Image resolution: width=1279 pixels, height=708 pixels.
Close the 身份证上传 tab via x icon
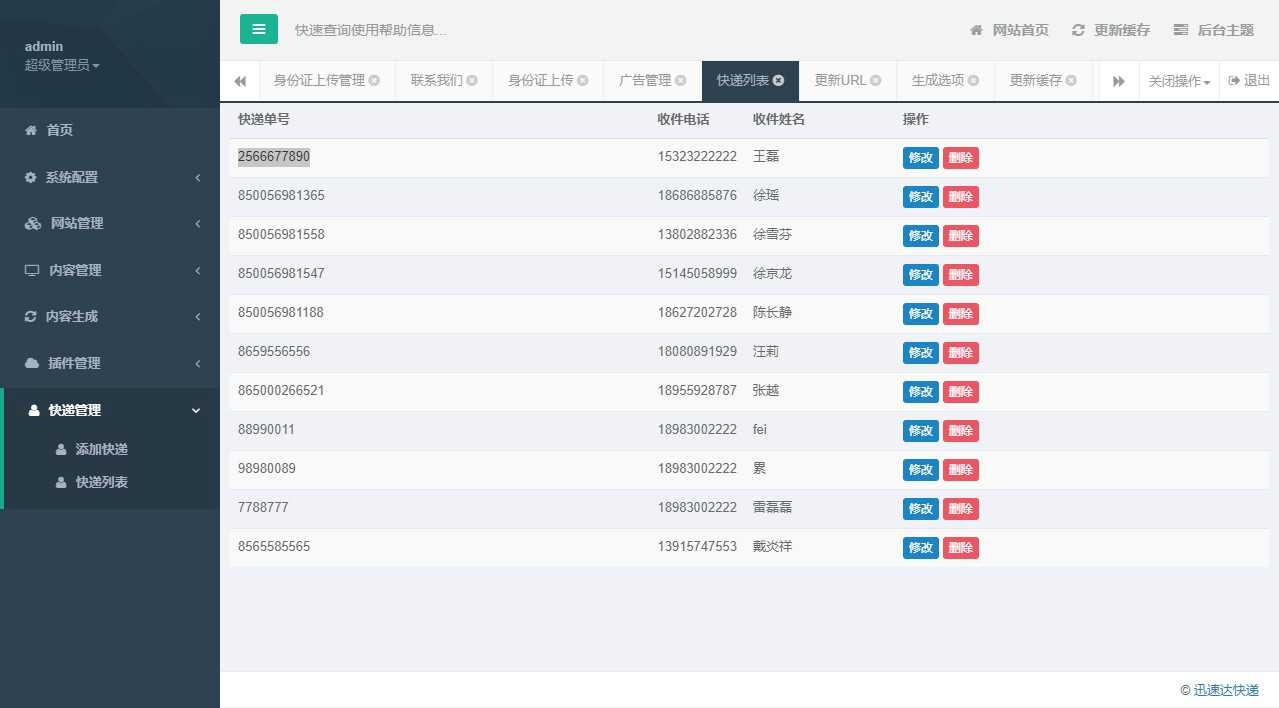(x=582, y=80)
